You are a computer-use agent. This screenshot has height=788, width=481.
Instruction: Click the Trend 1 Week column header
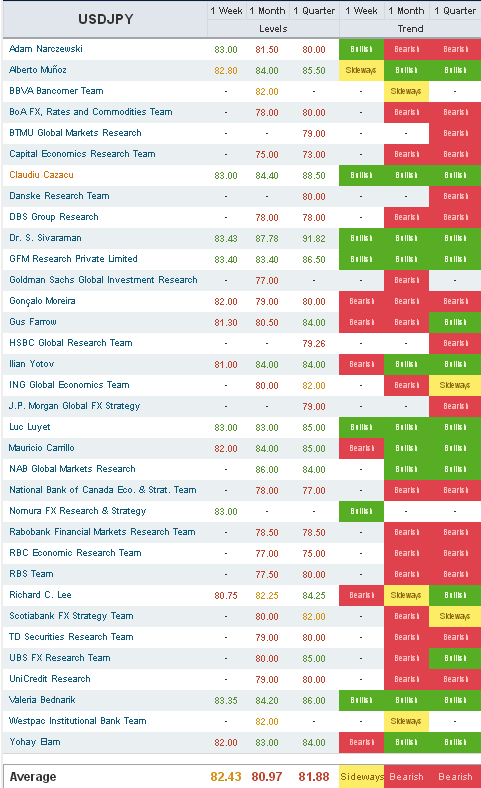[x=361, y=11]
